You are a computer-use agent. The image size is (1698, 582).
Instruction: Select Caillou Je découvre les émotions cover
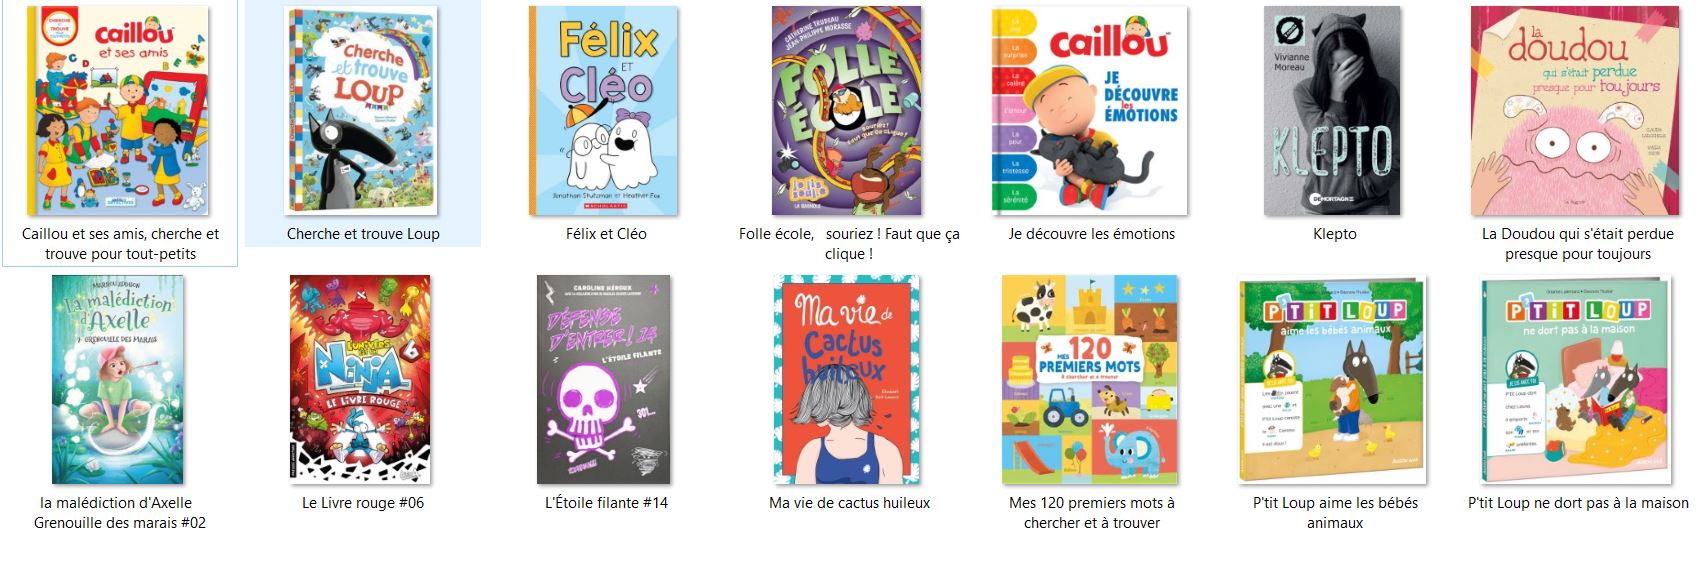coord(1090,111)
